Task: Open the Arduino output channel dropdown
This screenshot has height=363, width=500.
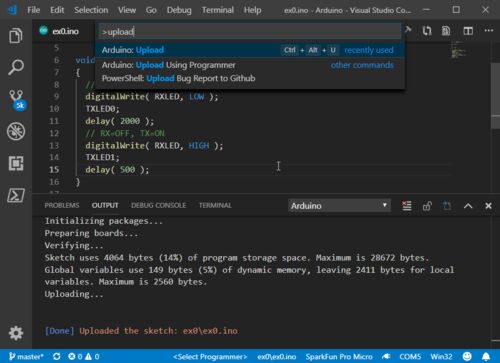Action: point(339,206)
